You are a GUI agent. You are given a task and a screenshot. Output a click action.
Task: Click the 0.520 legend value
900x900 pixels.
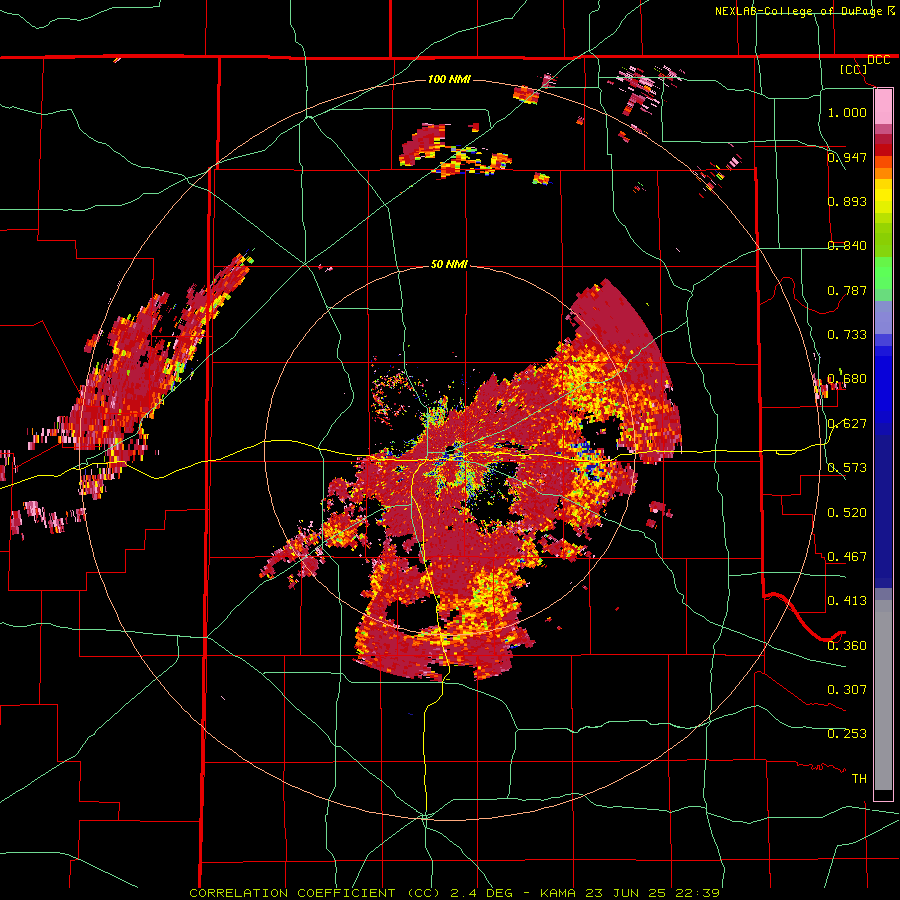pos(847,512)
